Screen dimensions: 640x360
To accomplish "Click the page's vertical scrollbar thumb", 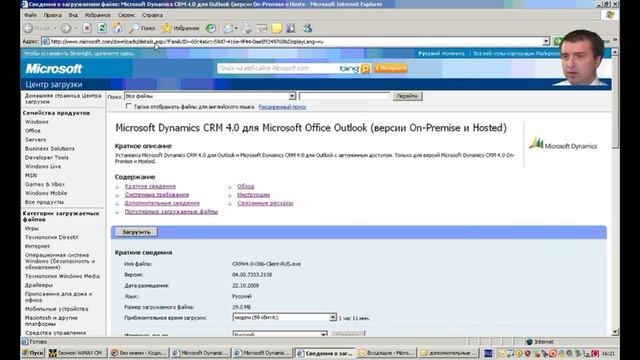I will click(x=615, y=102).
